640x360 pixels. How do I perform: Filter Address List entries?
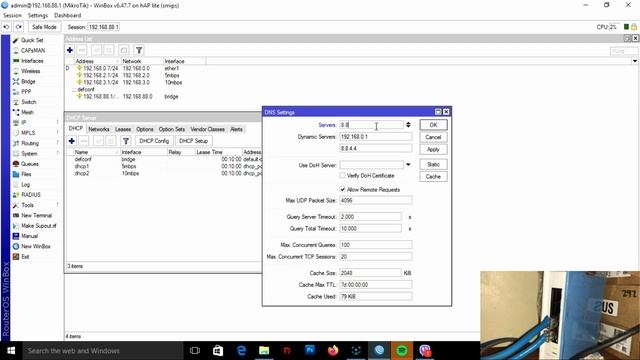tap(139, 50)
